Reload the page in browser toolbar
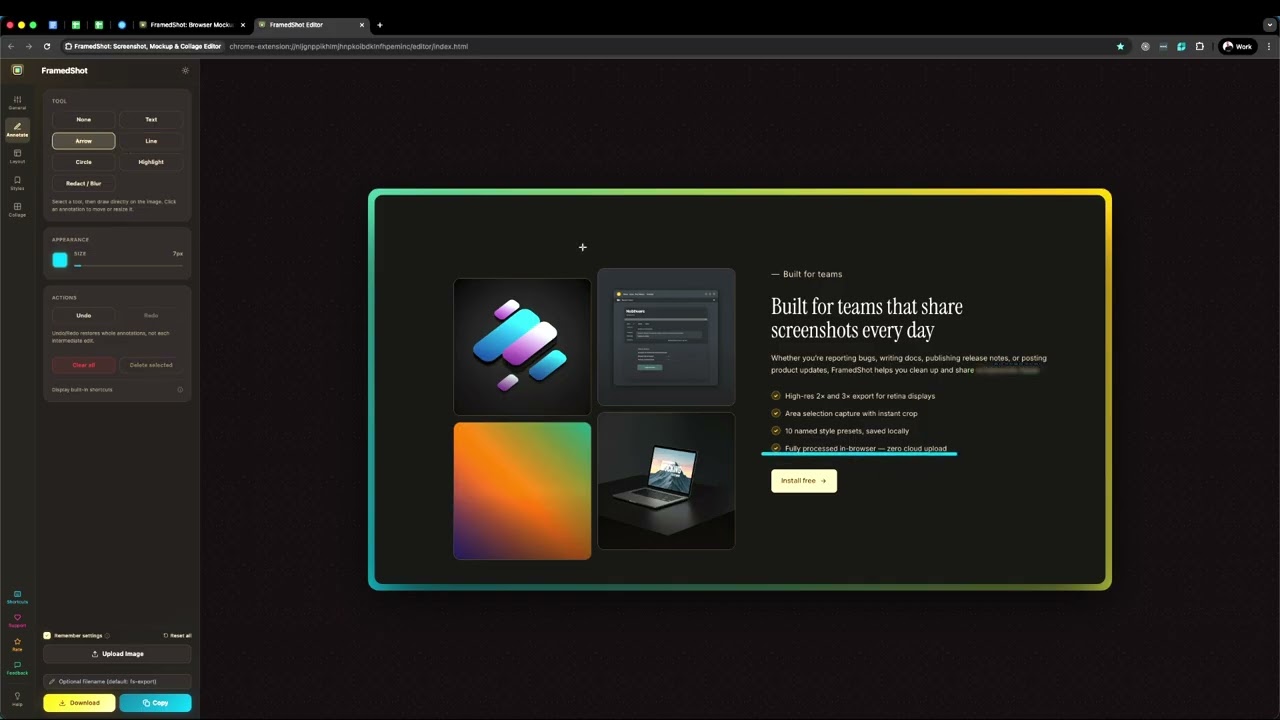 [x=47, y=46]
